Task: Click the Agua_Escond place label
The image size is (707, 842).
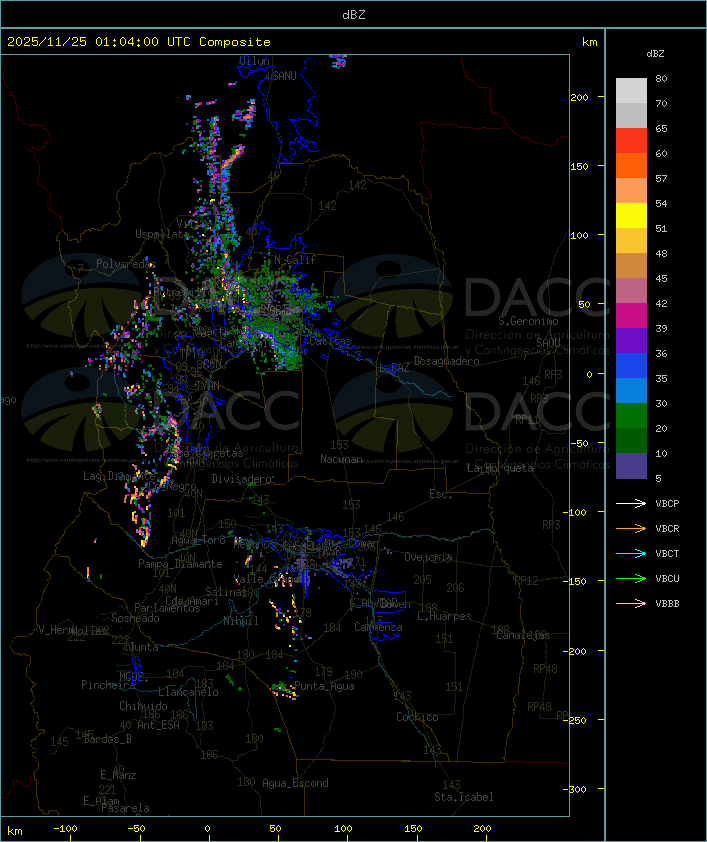Action: tap(295, 783)
